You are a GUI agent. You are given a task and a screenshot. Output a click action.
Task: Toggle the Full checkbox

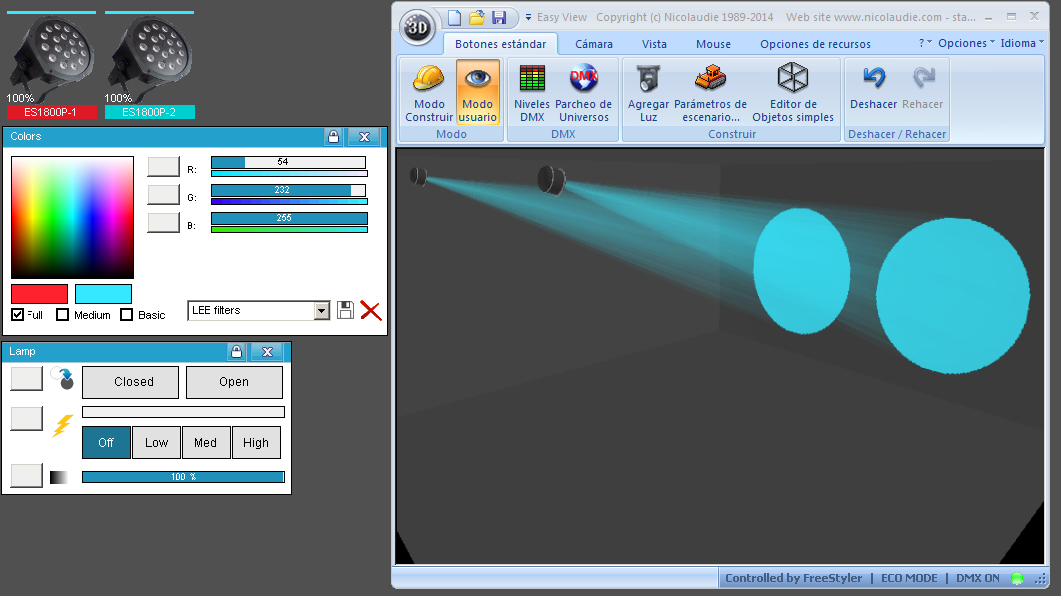tap(18, 315)
